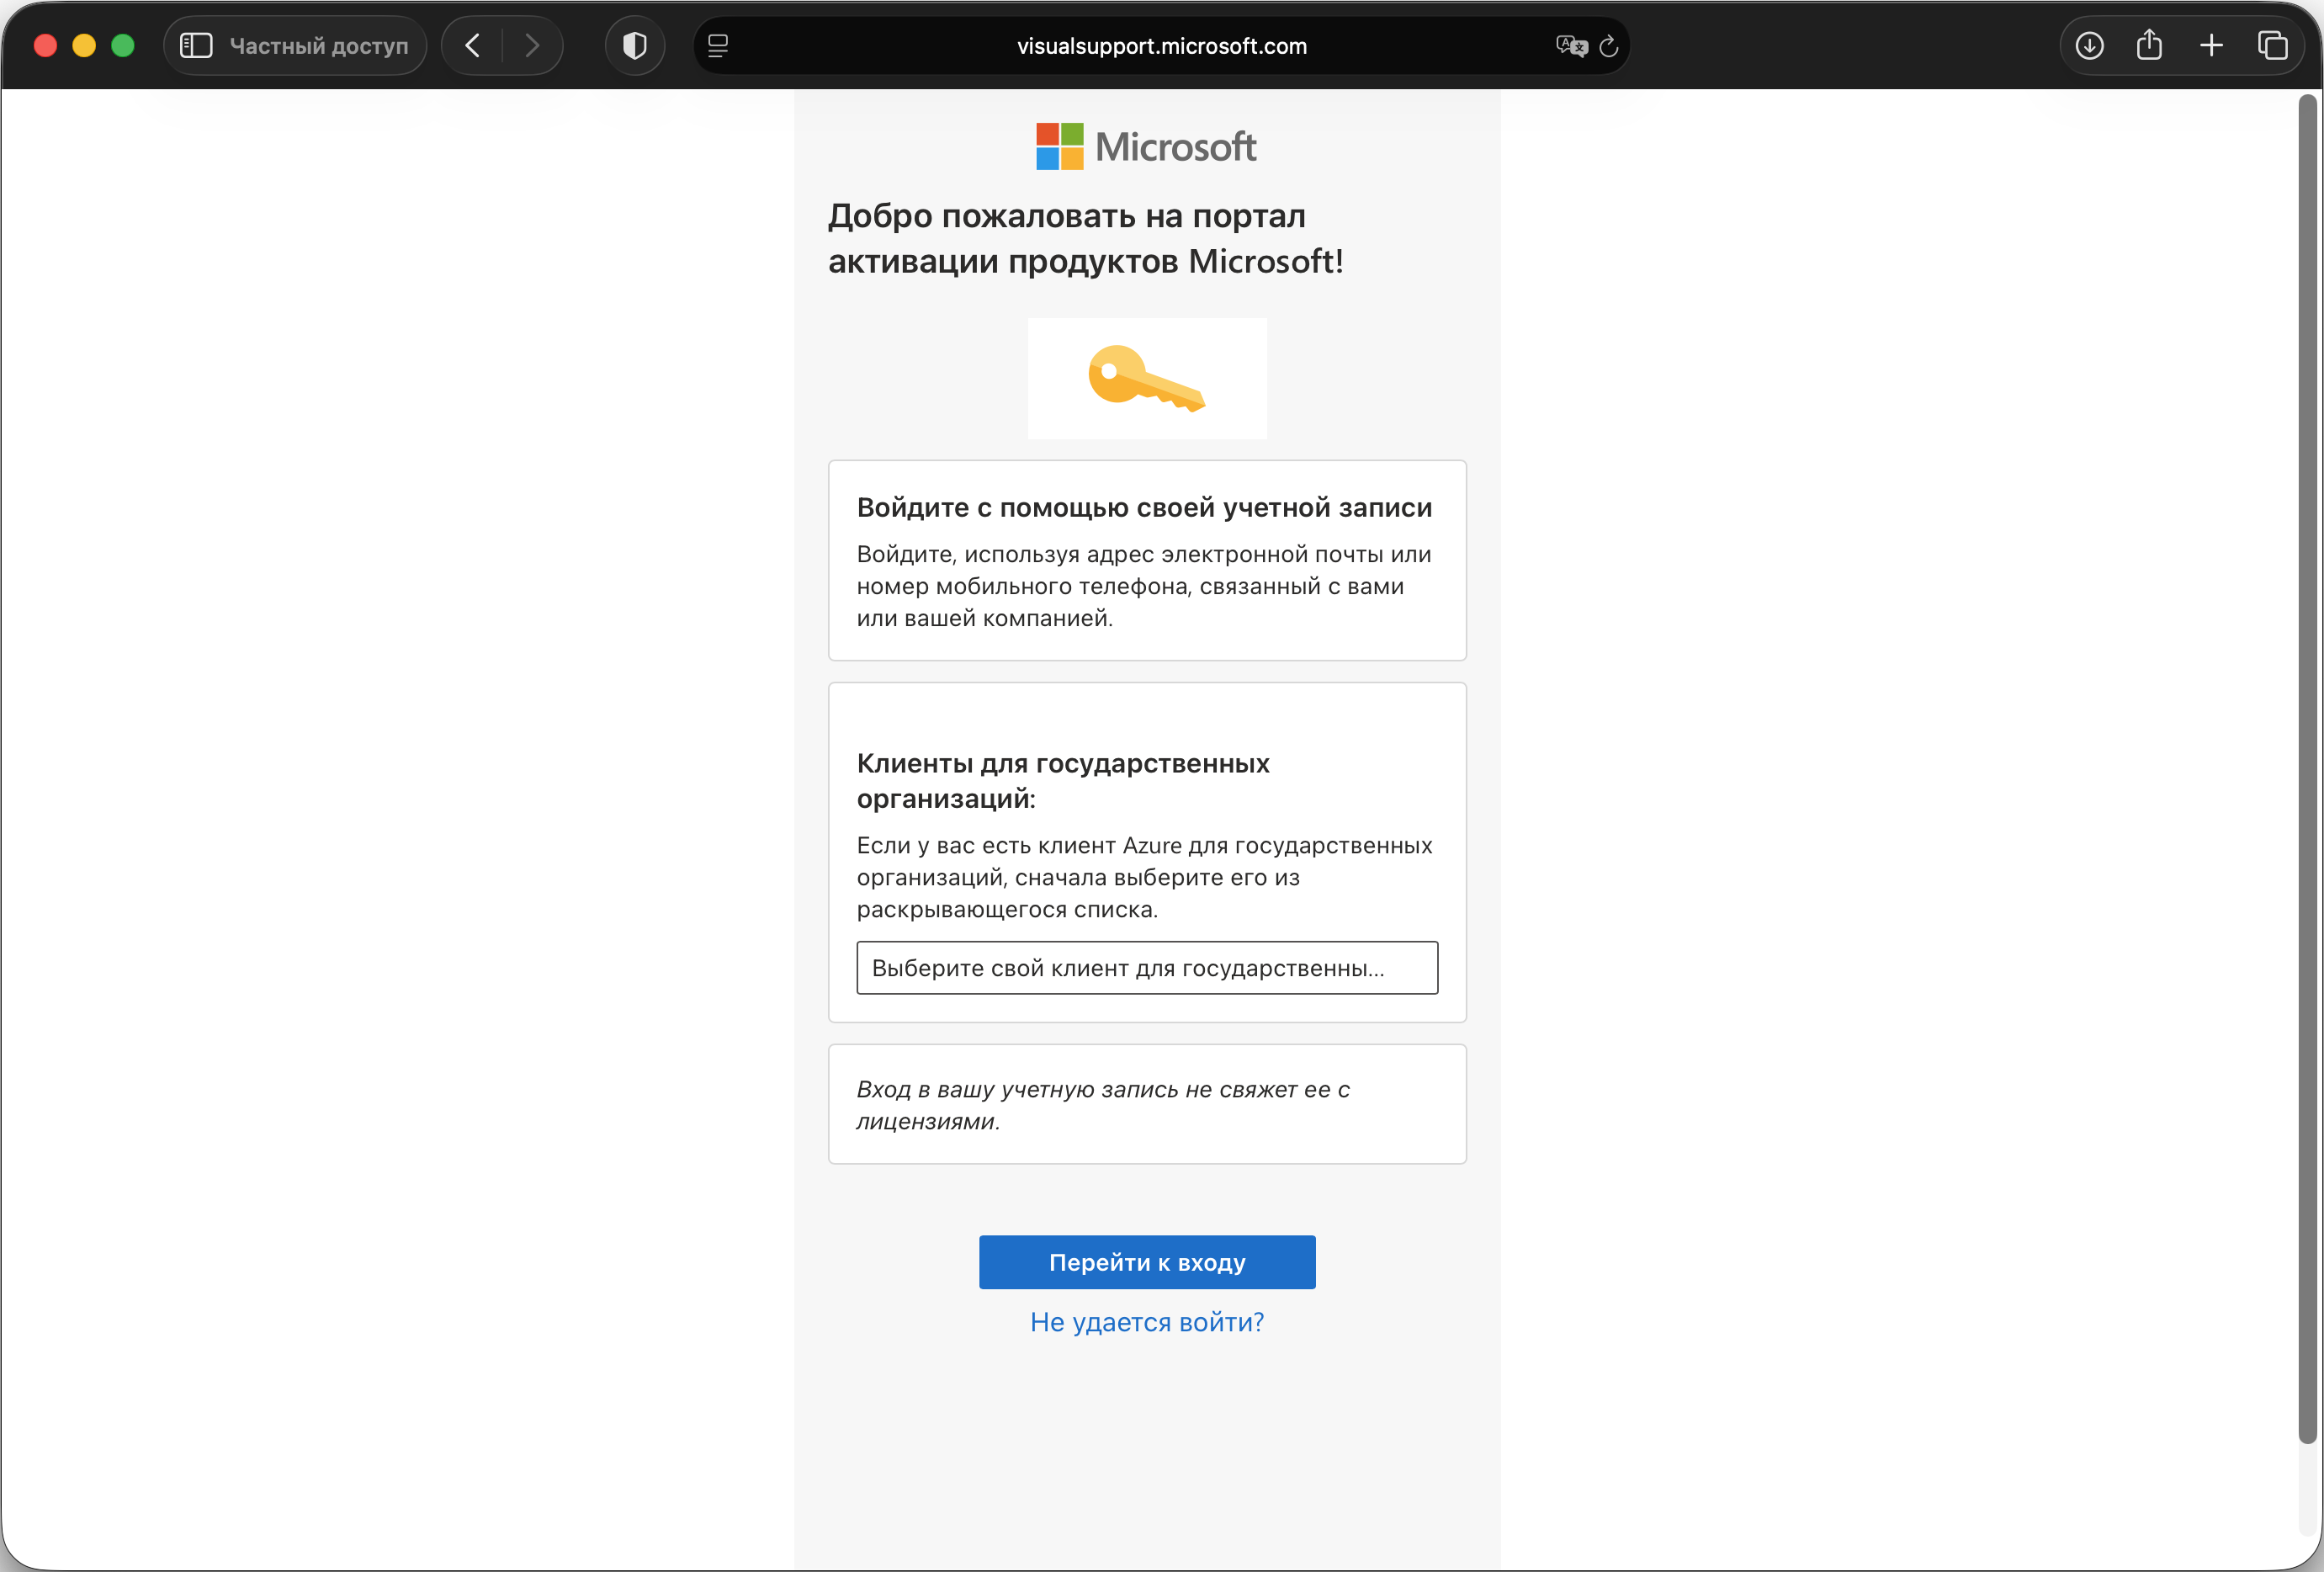The width and height of the screenshot is (2324, 1572).
Task: Open the privacy shield report icon
Action: pos(635,46)
